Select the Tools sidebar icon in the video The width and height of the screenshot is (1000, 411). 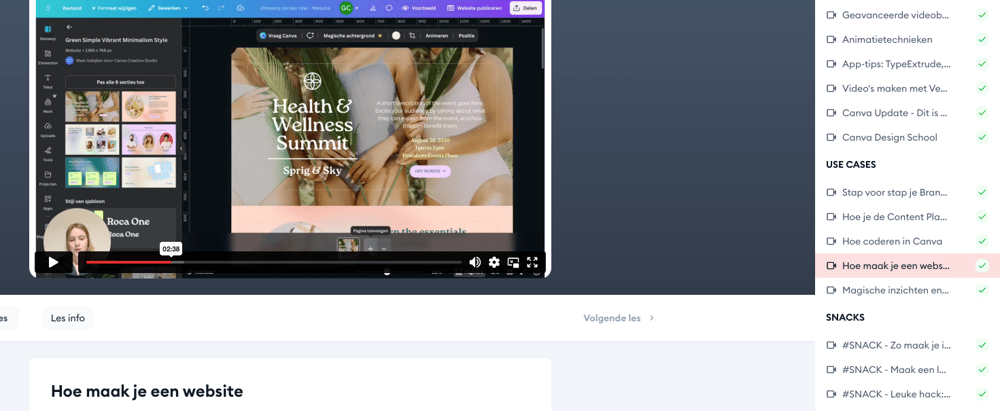pos(48,153)
